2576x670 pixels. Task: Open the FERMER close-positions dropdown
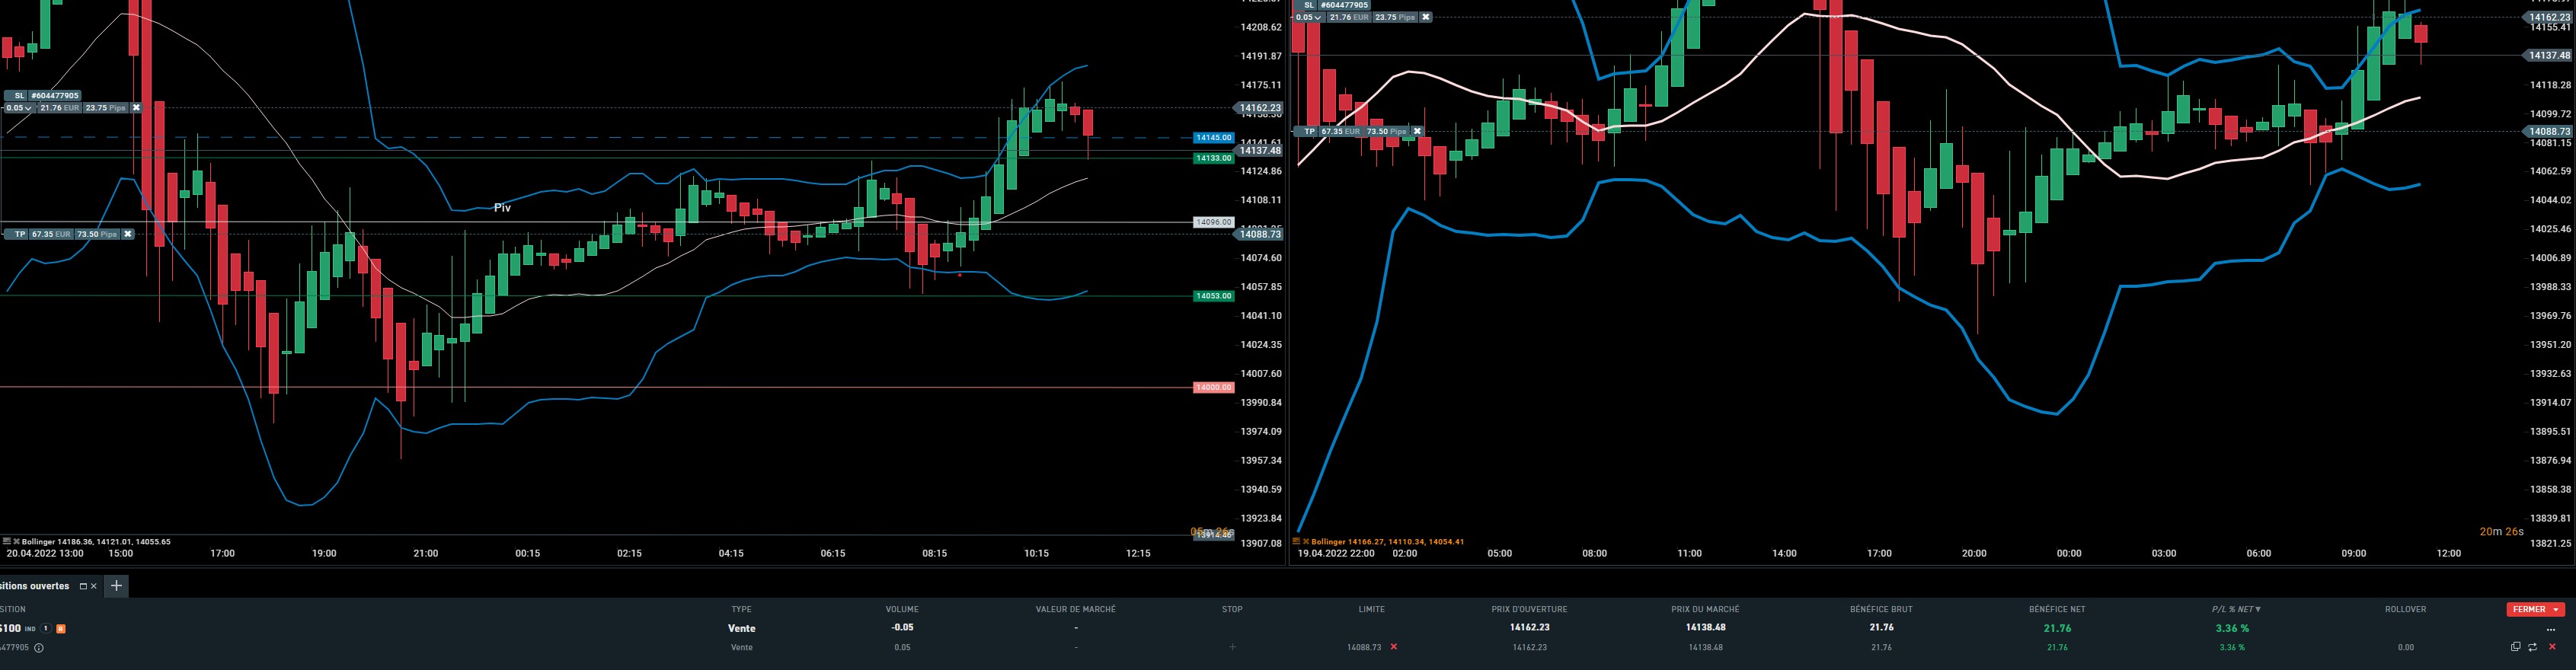click(2535, 609)
